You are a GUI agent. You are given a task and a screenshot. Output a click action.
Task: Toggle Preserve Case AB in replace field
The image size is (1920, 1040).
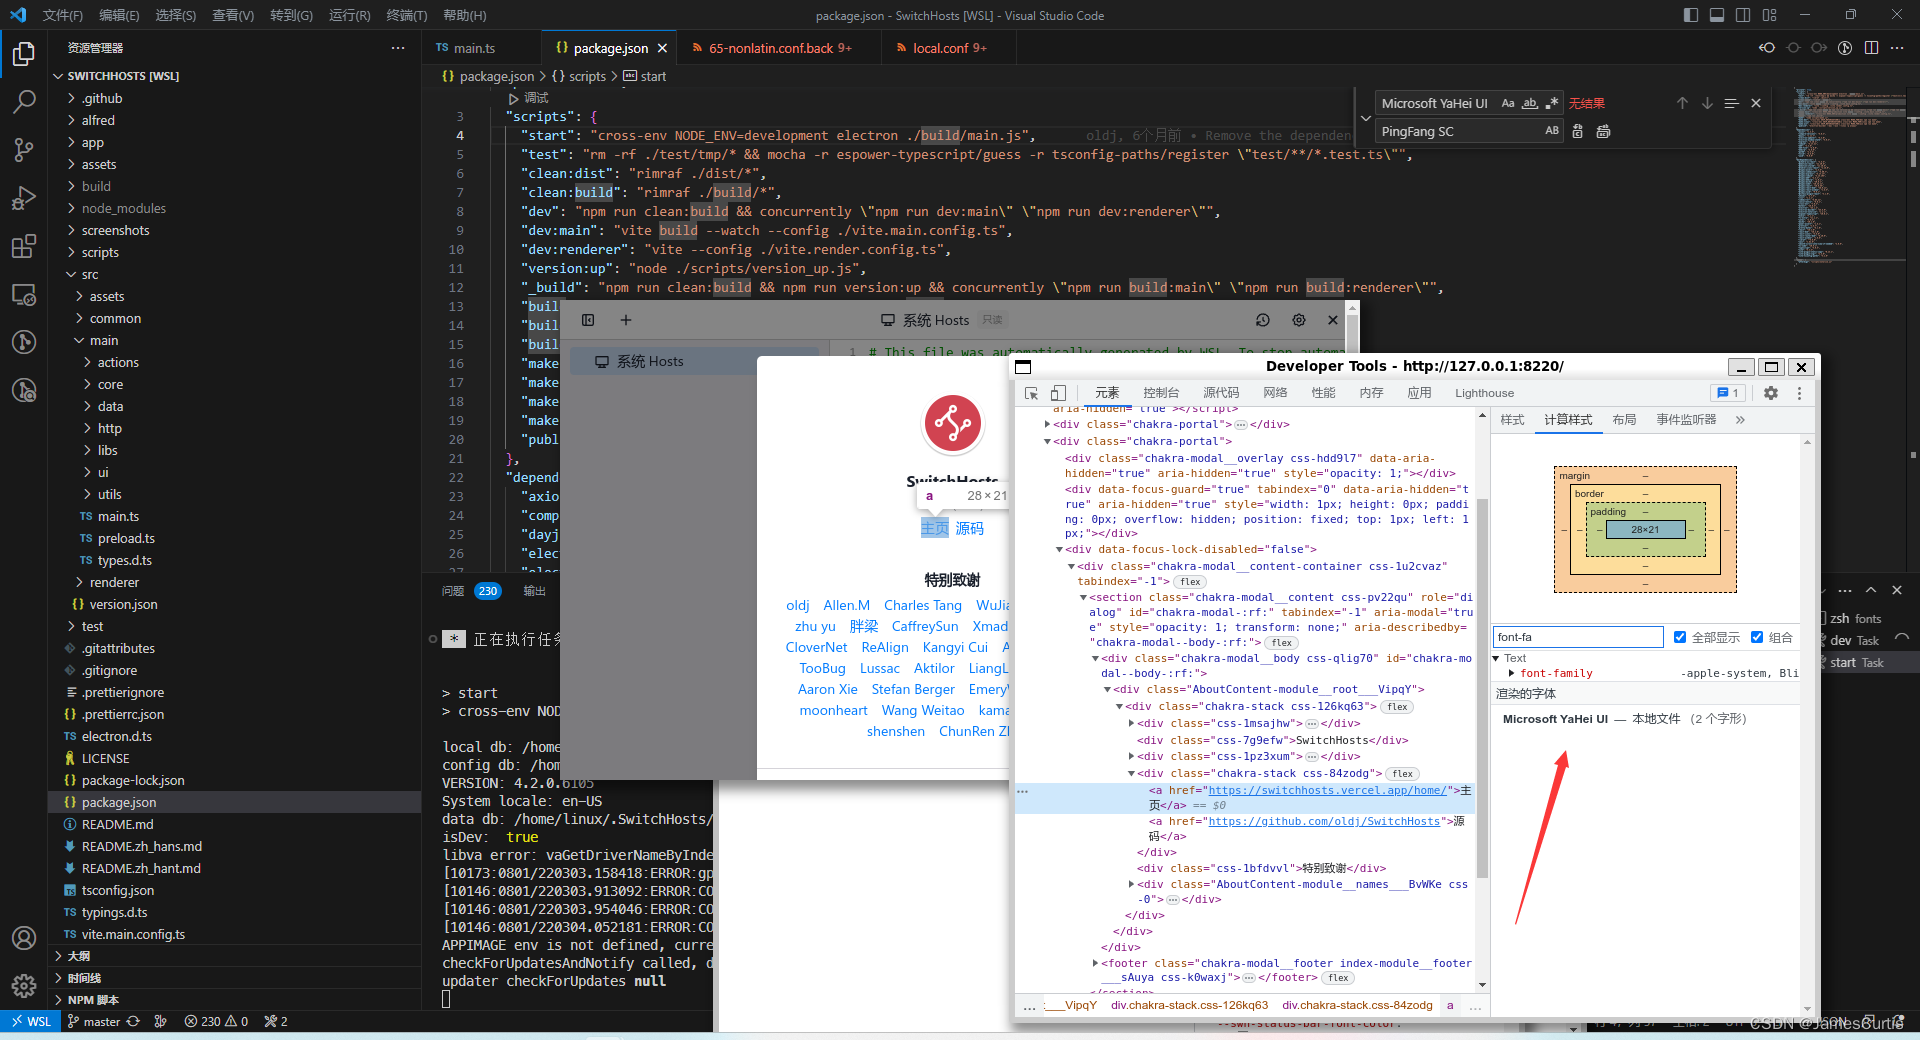[1552, 131]
